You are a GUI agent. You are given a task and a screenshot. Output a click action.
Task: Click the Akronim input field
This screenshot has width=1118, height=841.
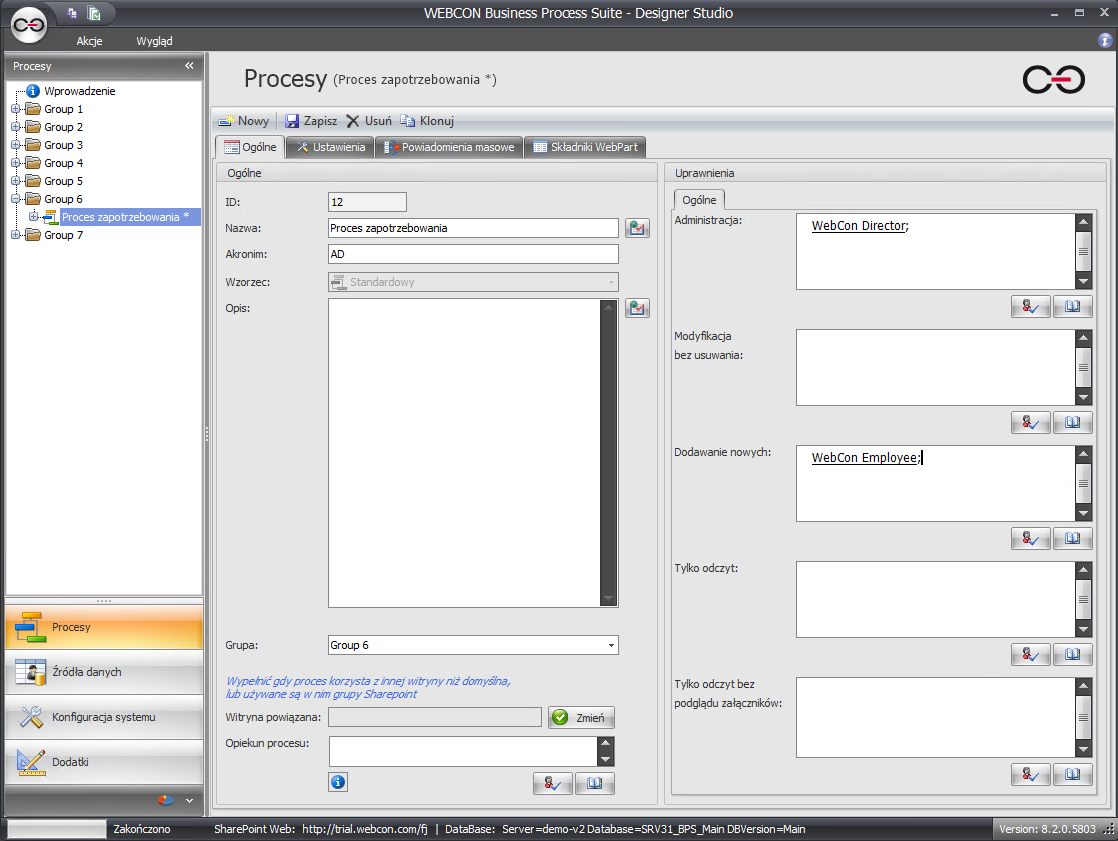[473, 254]
